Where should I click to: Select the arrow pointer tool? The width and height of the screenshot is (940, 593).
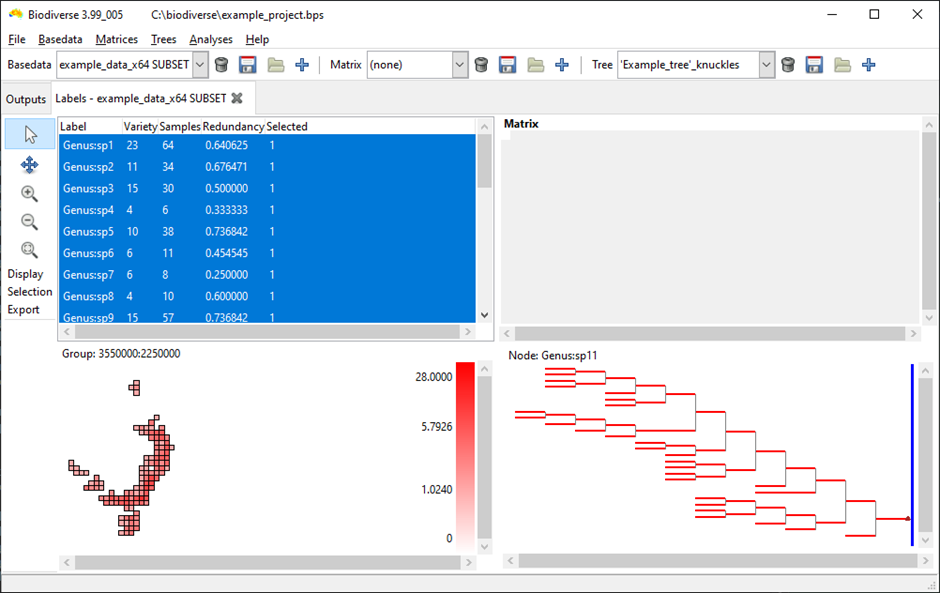click(x=30, y=134)
